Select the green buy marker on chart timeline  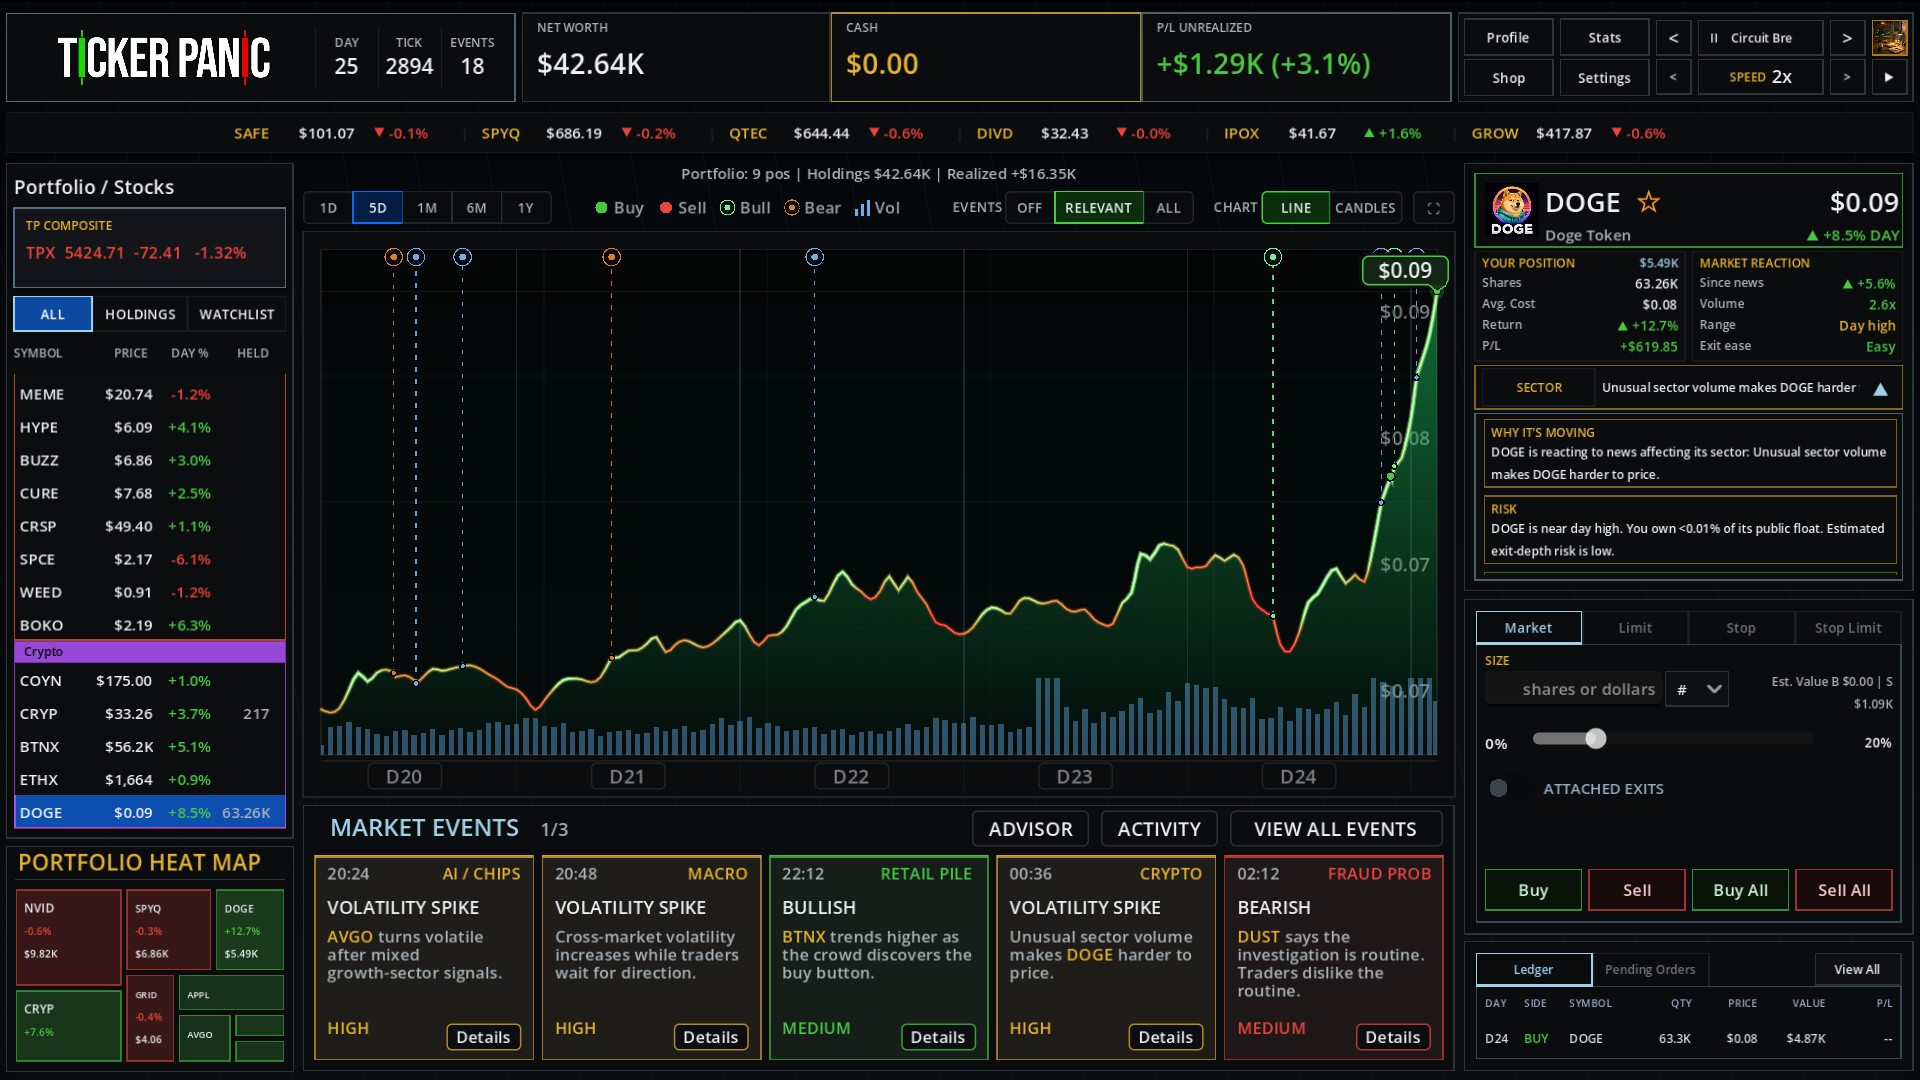pyautogui.click(x=1272, y=257)
